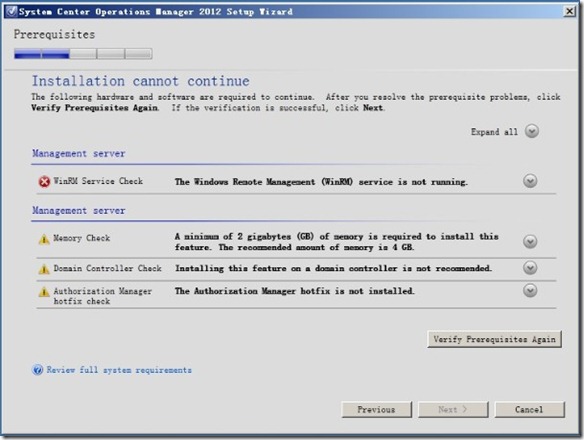Click the warning icon beside Memory Check

click(x=44, y=239)
